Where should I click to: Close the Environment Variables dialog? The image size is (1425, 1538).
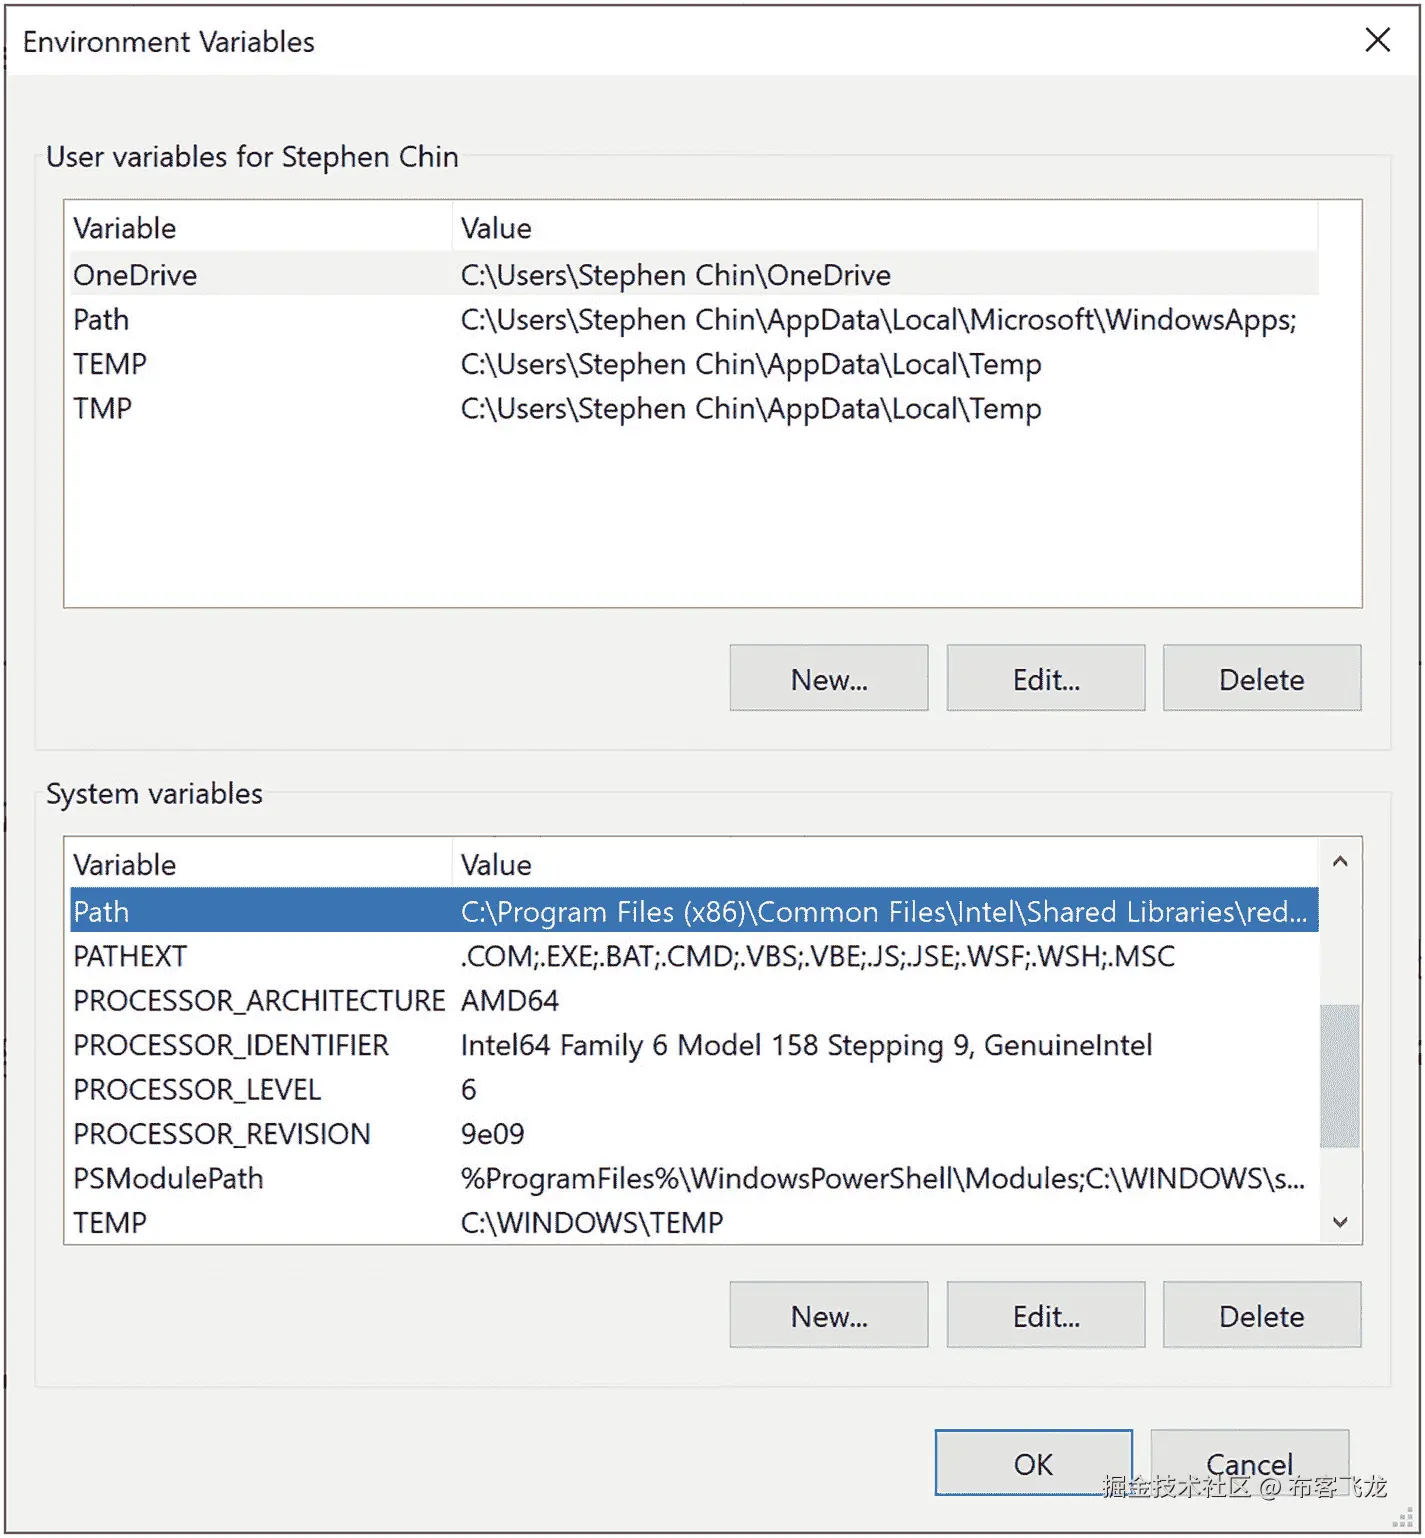pos(1377,40)
